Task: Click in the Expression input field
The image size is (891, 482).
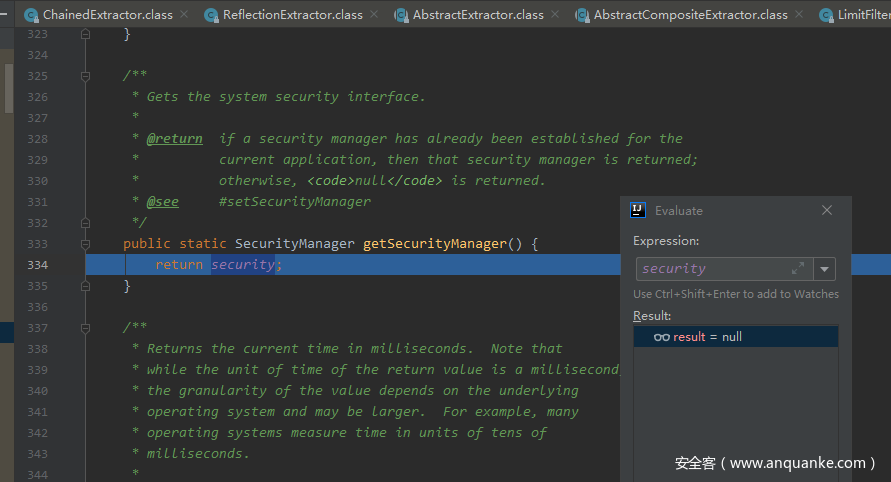Action: tap(710, 268)
